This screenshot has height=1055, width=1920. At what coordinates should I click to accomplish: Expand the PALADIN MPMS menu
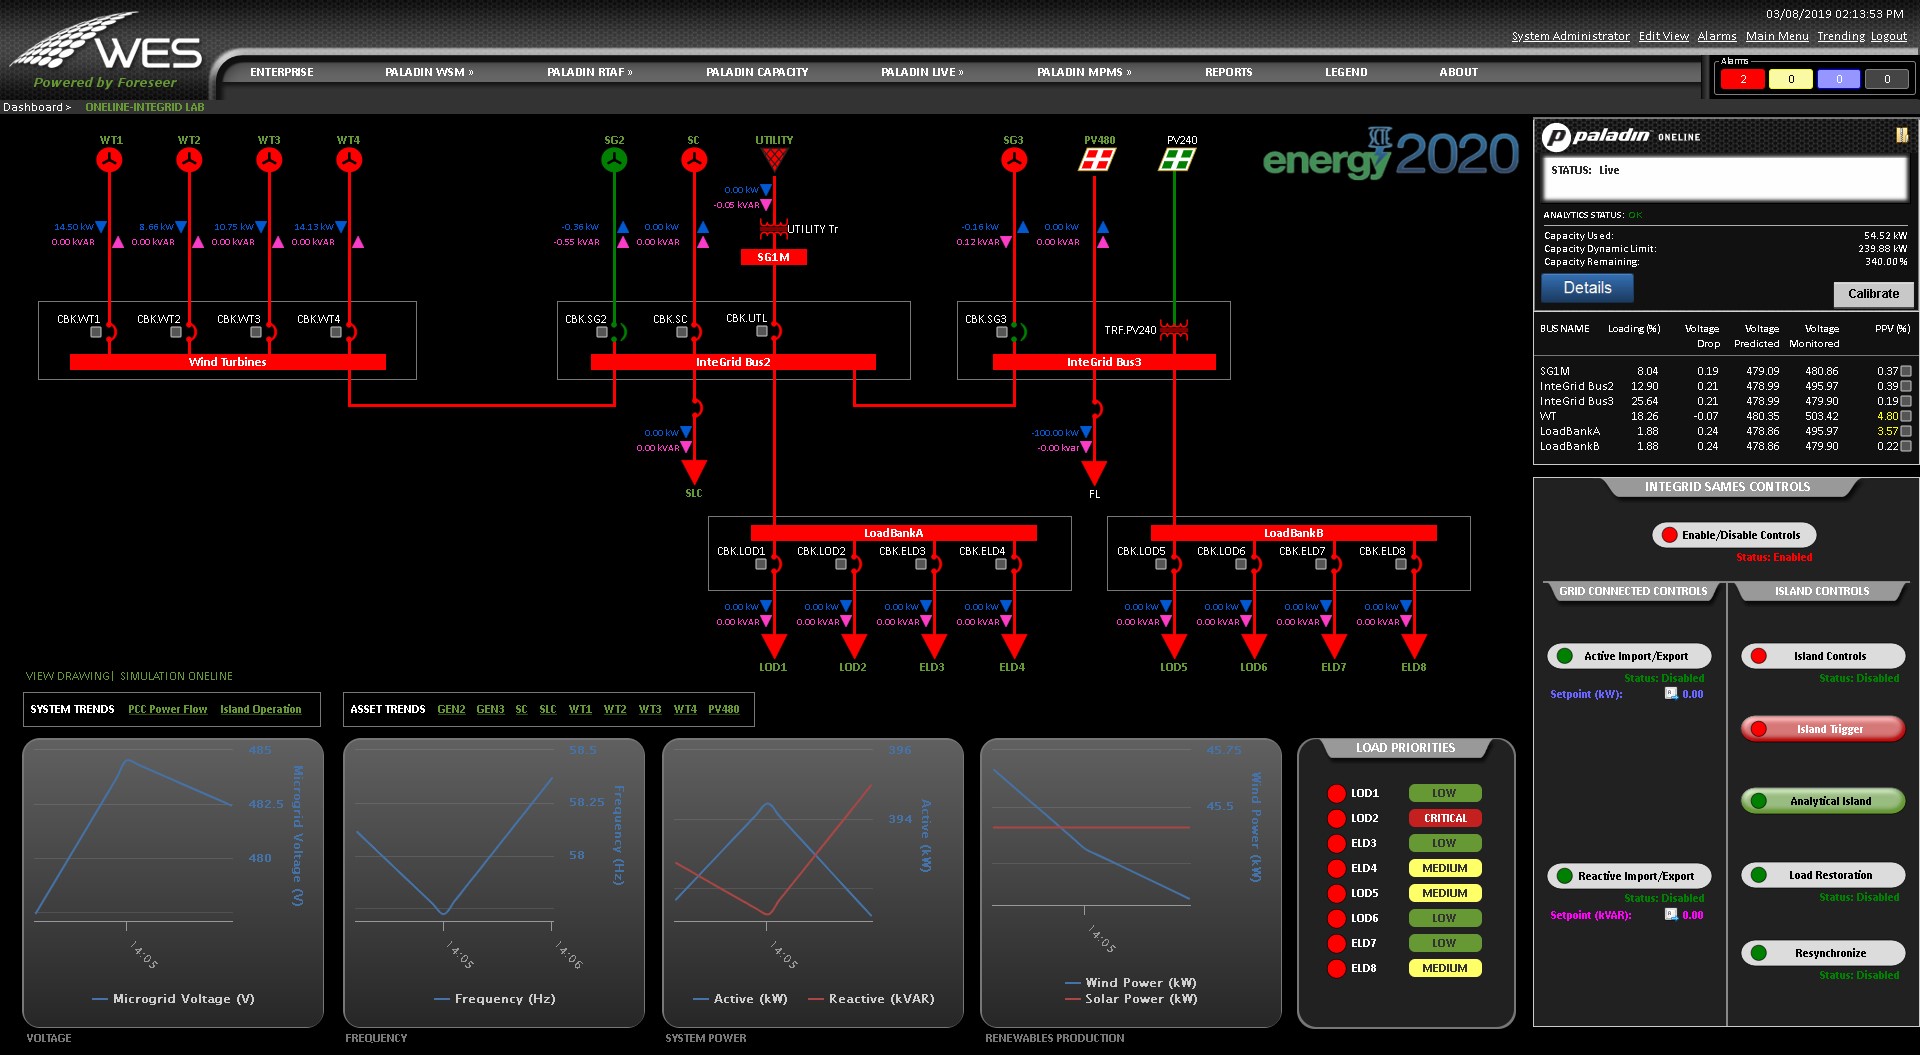click(x=1084, y=72)
